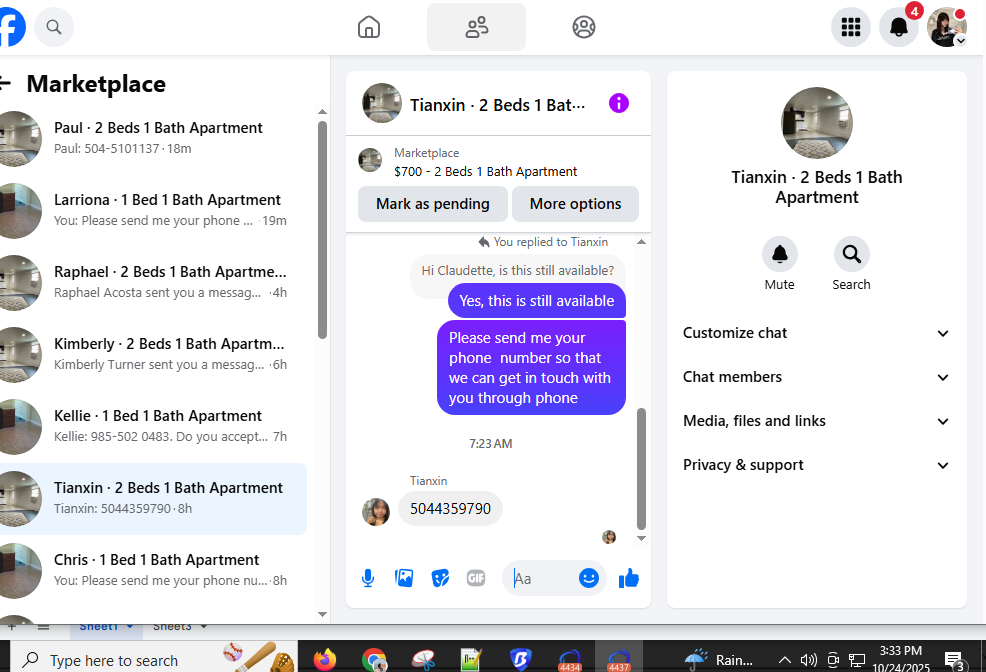Send a thumbs-up like
Screen dimensions: 986x672
click(629, 578)
